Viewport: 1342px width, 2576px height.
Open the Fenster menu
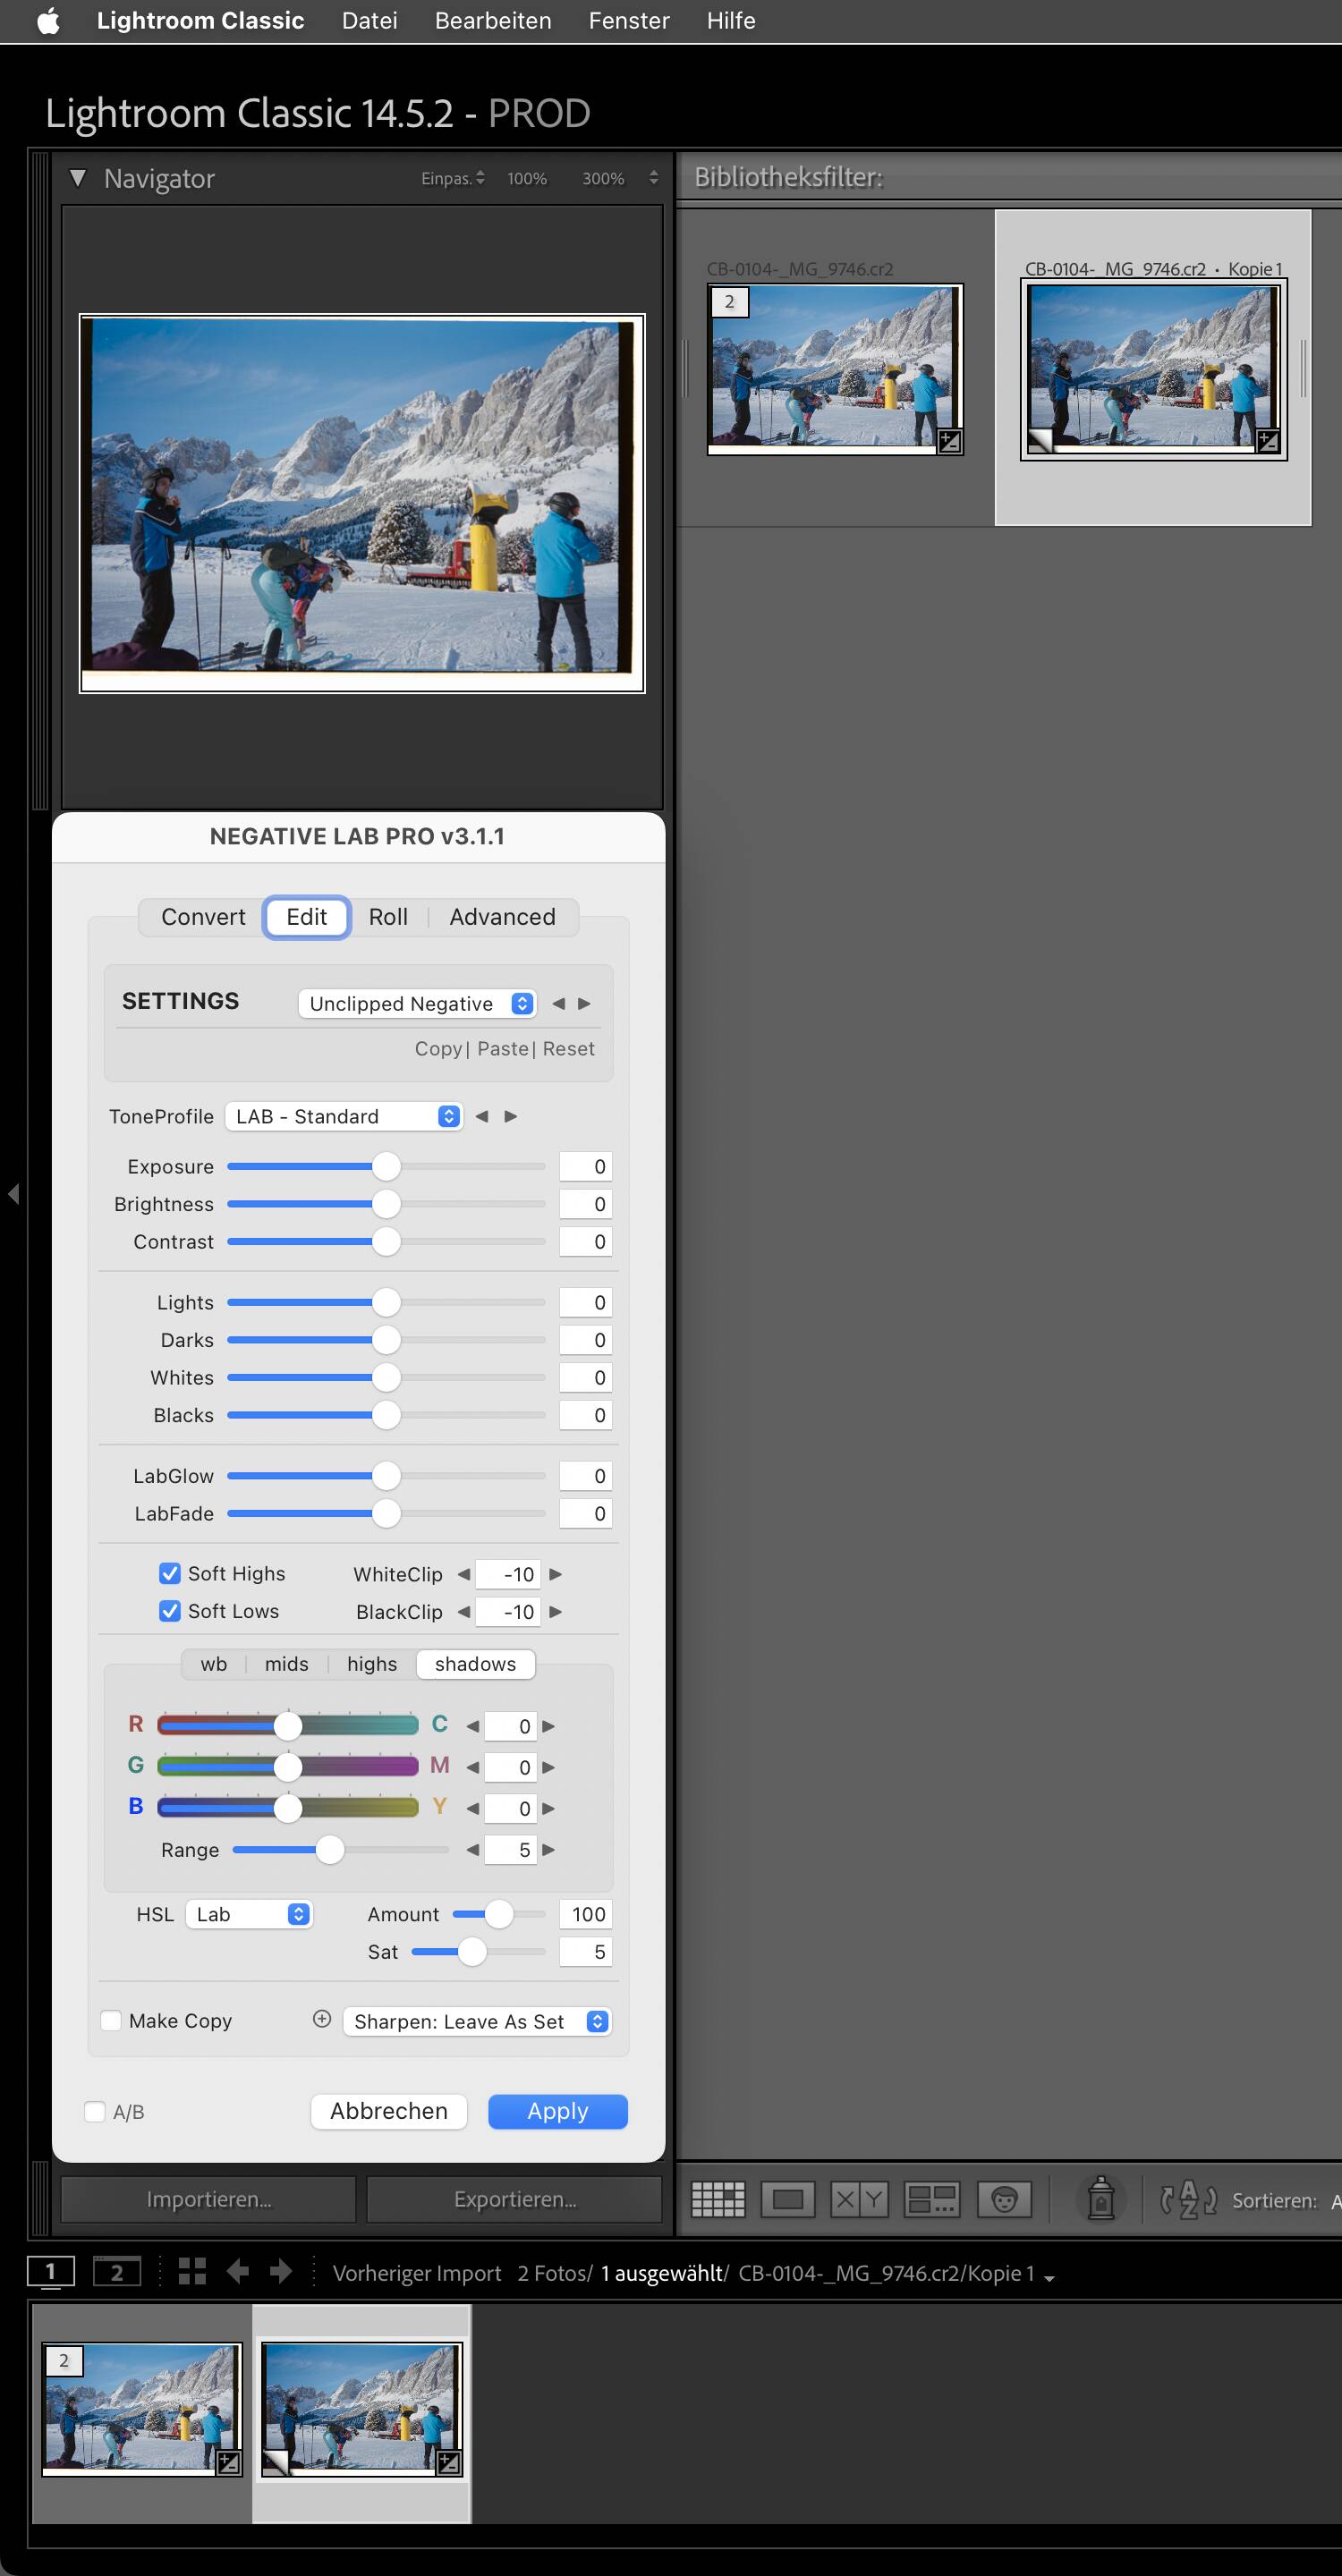629,21
